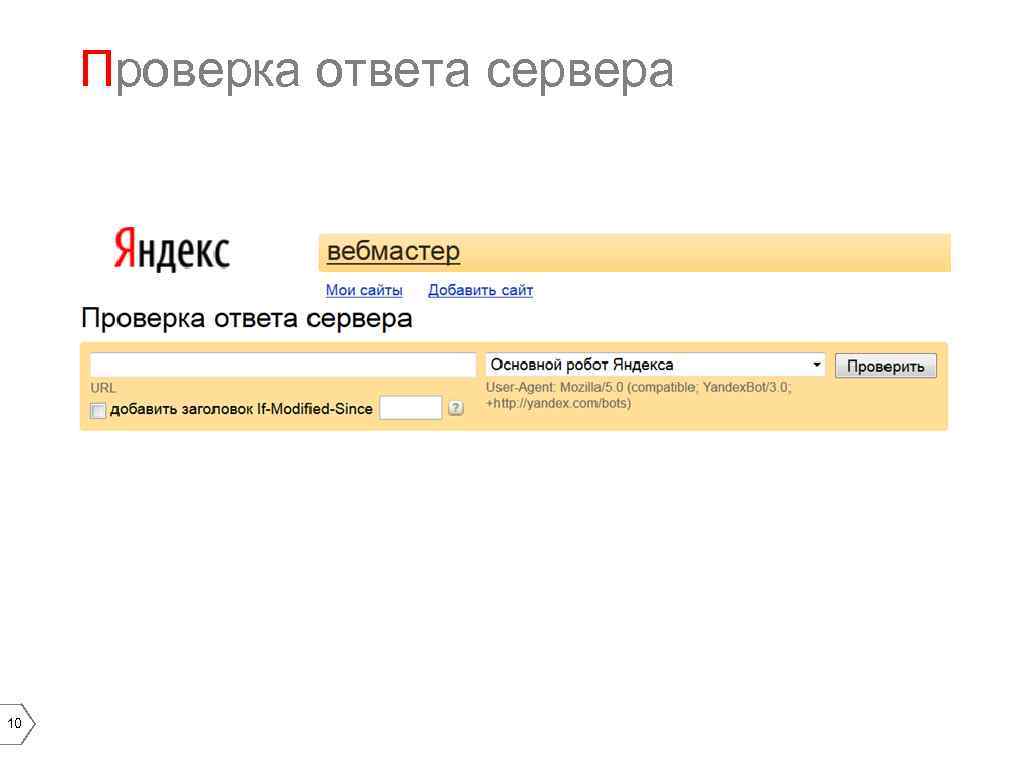
Task: Go to Мои сайты
Action: [x=364, y=290]
